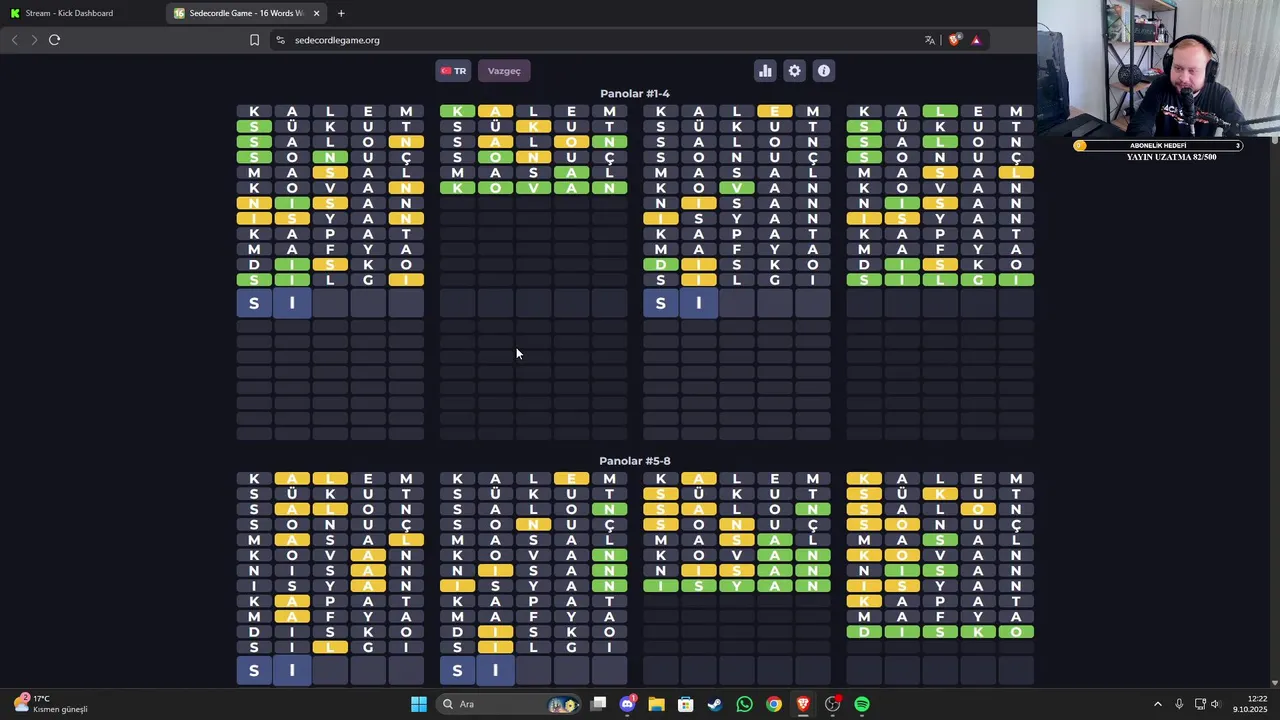View site information icon beside the URL
Image resolution: width=1280 pixels, height=720 pixels.
281,40
